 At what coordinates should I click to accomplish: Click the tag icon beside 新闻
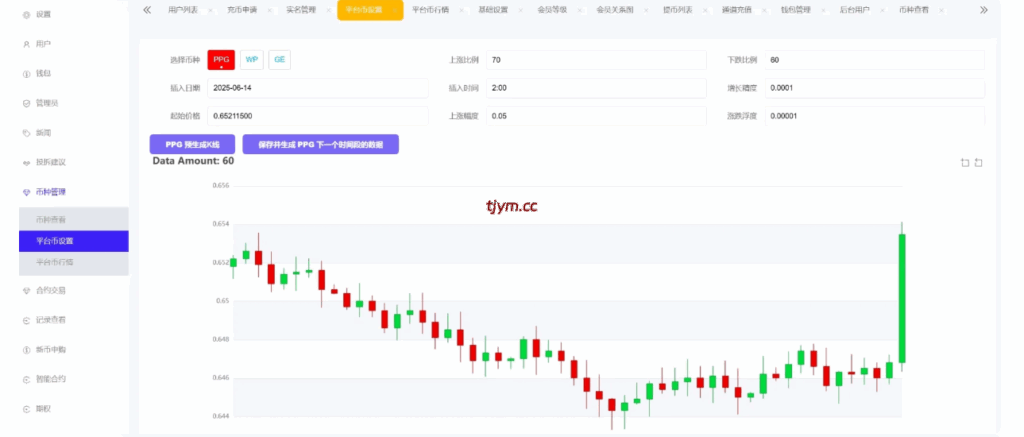tap(27, 132)
